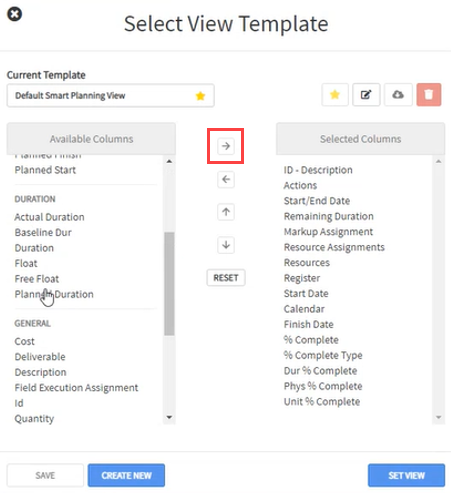Move selected column down with down arrow
The image size is (451, 493).
[226, 245]
